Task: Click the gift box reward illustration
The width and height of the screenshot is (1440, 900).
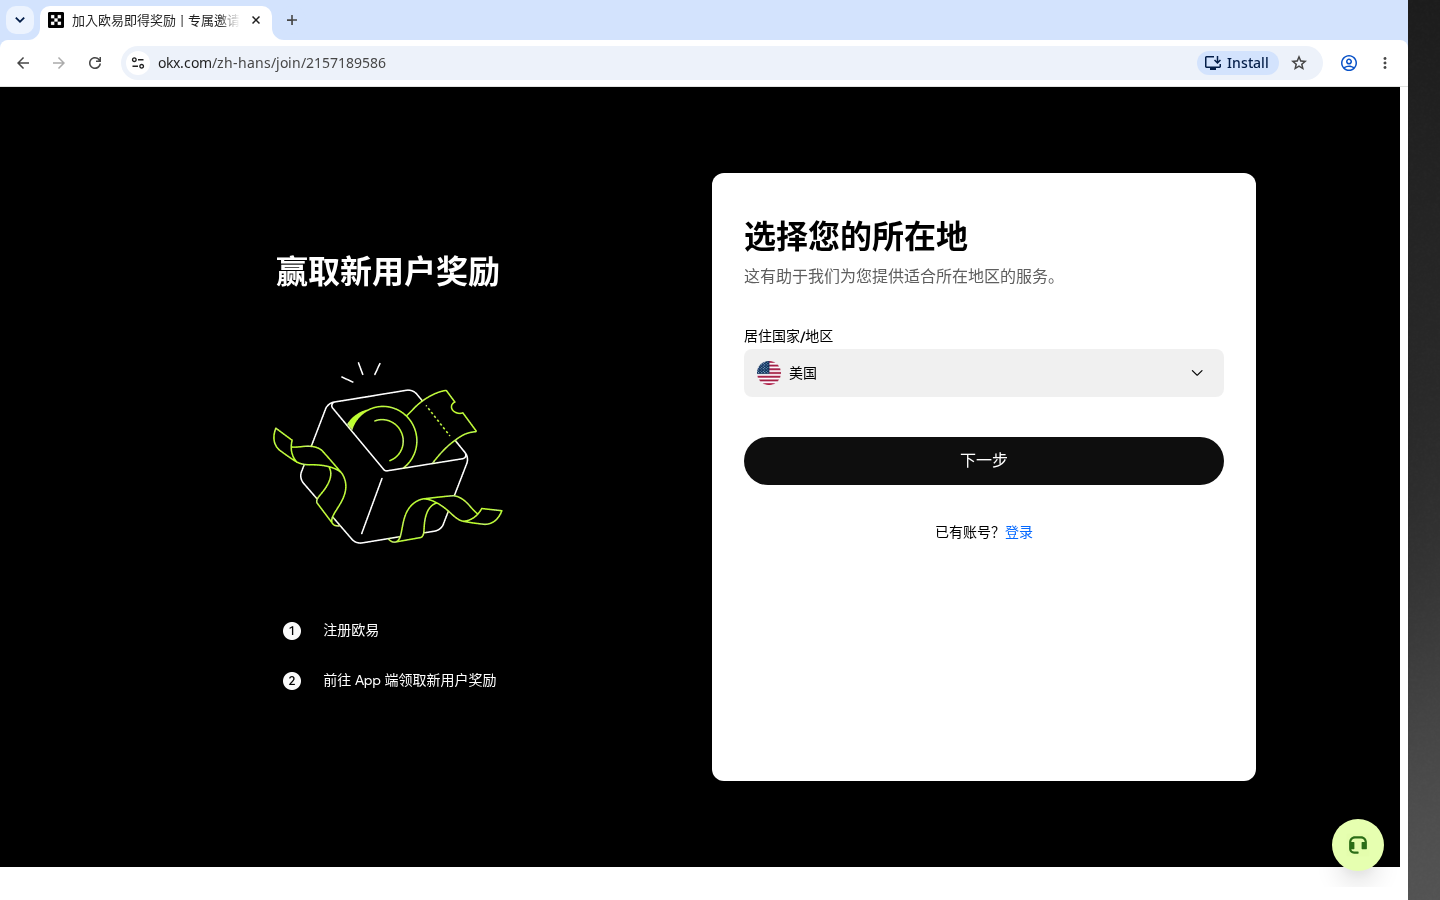Action: pos(388,453)
